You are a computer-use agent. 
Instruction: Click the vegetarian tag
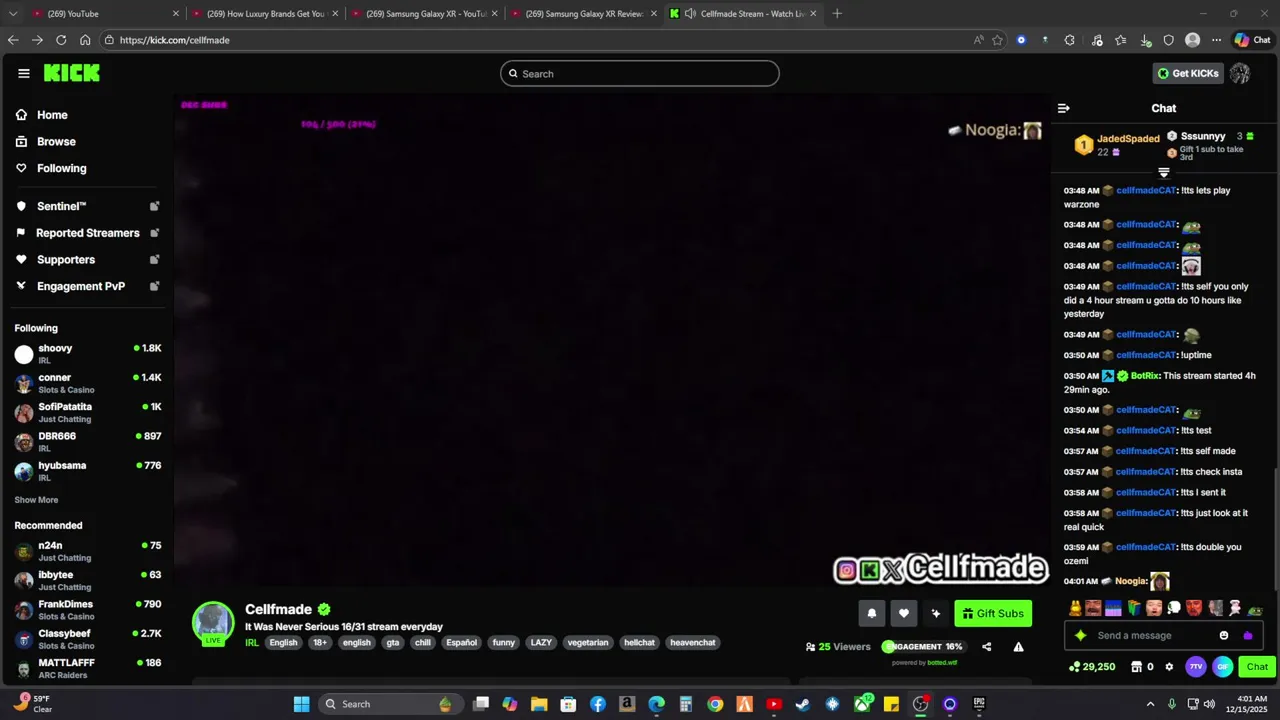click(588, 643)
